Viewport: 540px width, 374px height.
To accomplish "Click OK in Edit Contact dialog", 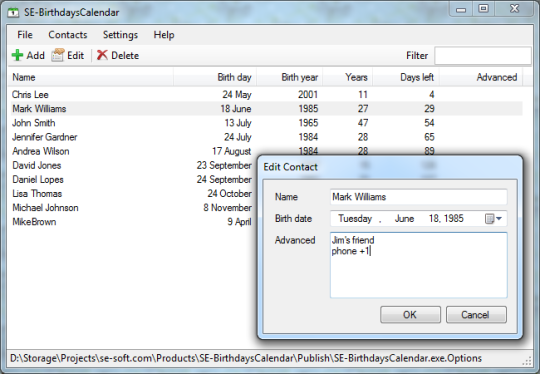I will (410, 315).
